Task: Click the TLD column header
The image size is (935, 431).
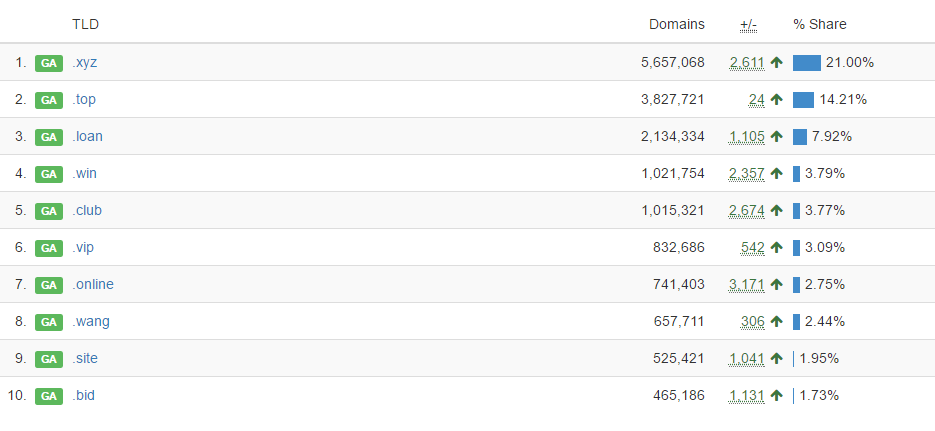Action: pyautogui.click(x=85, y=24)
